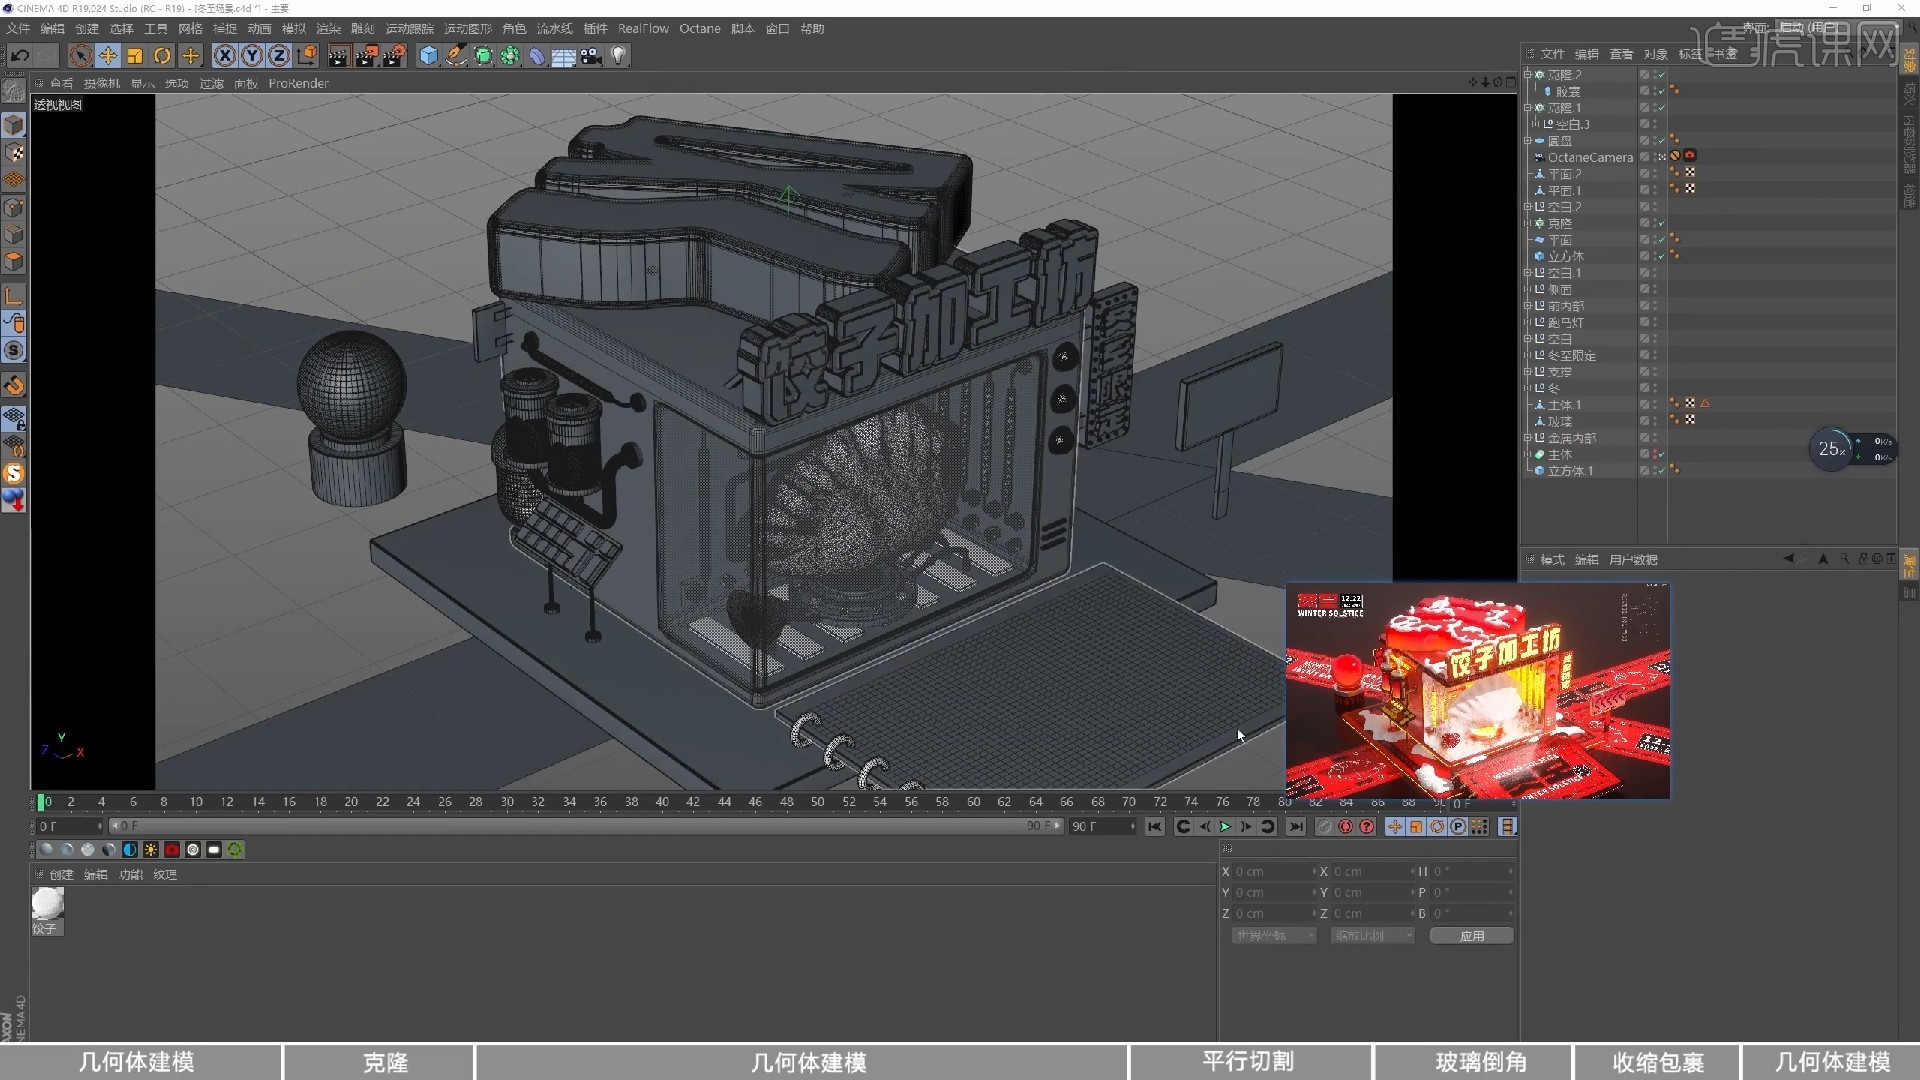Select the Live Selection tool
Viewport: 1920px width, 1080px height.
pyautogui.click(x=81, y=56)
